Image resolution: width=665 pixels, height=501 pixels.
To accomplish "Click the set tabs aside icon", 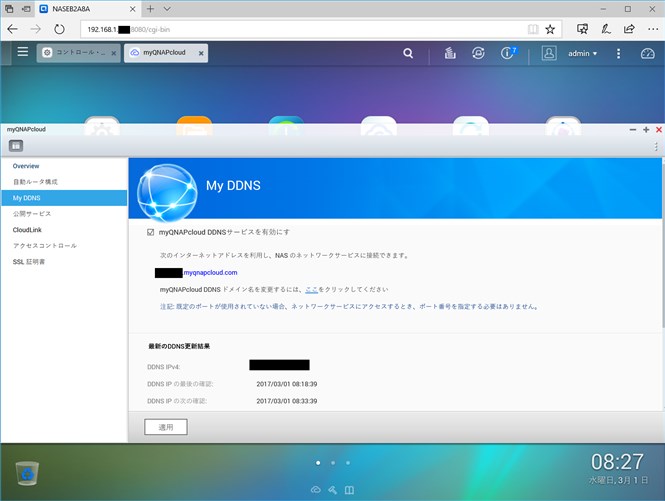I will pyautogui.click(x=26, y=8).
